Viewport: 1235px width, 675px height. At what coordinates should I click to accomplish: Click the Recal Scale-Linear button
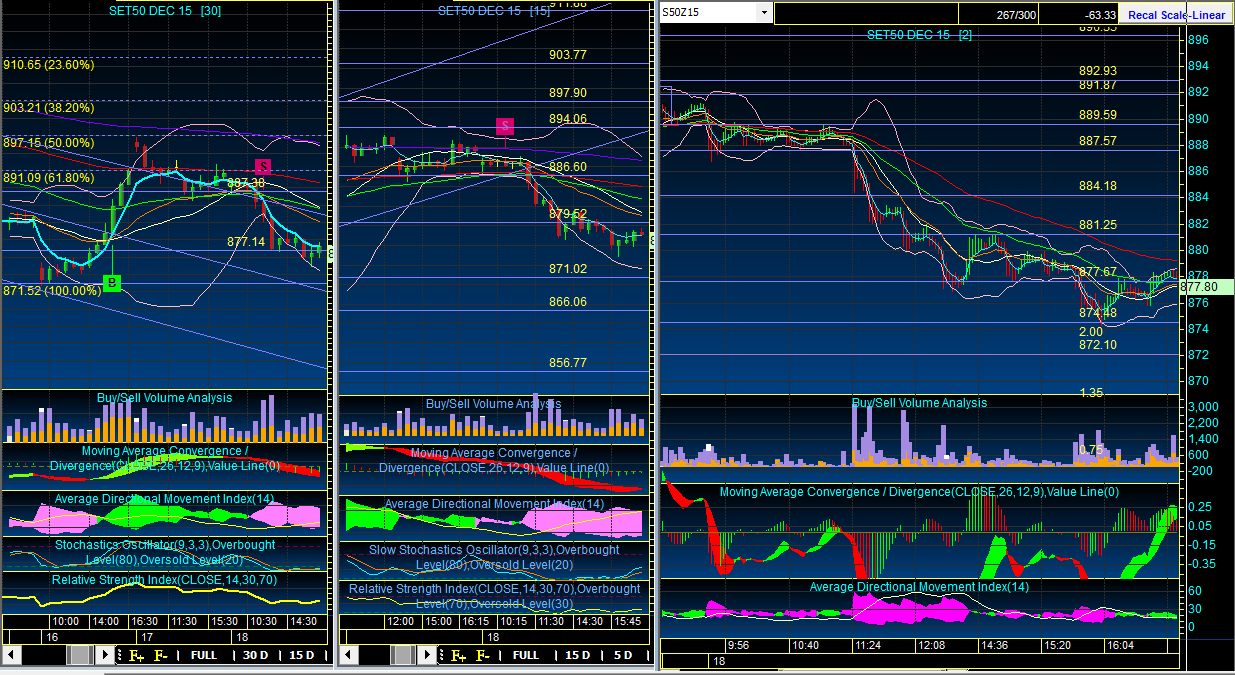[x=1176, y=14]
